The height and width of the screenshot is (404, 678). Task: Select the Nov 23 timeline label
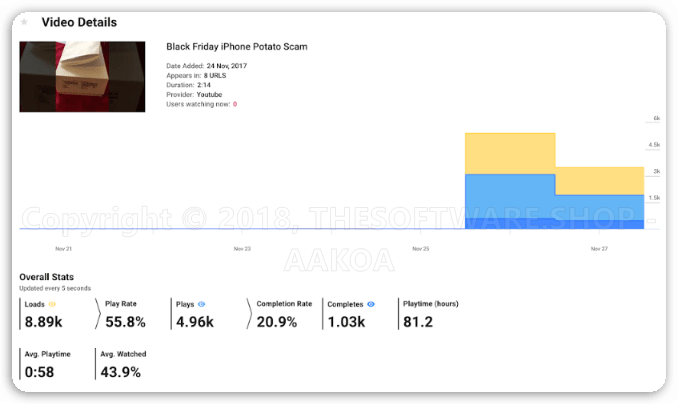[x=242, y=248]
